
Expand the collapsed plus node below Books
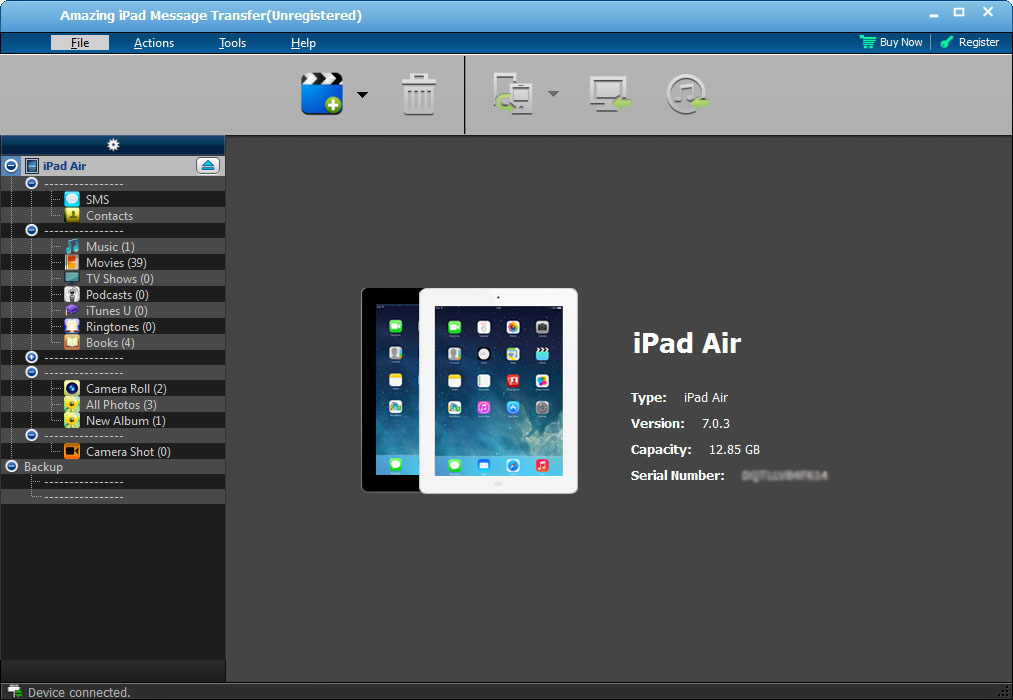tap(32, 357)
